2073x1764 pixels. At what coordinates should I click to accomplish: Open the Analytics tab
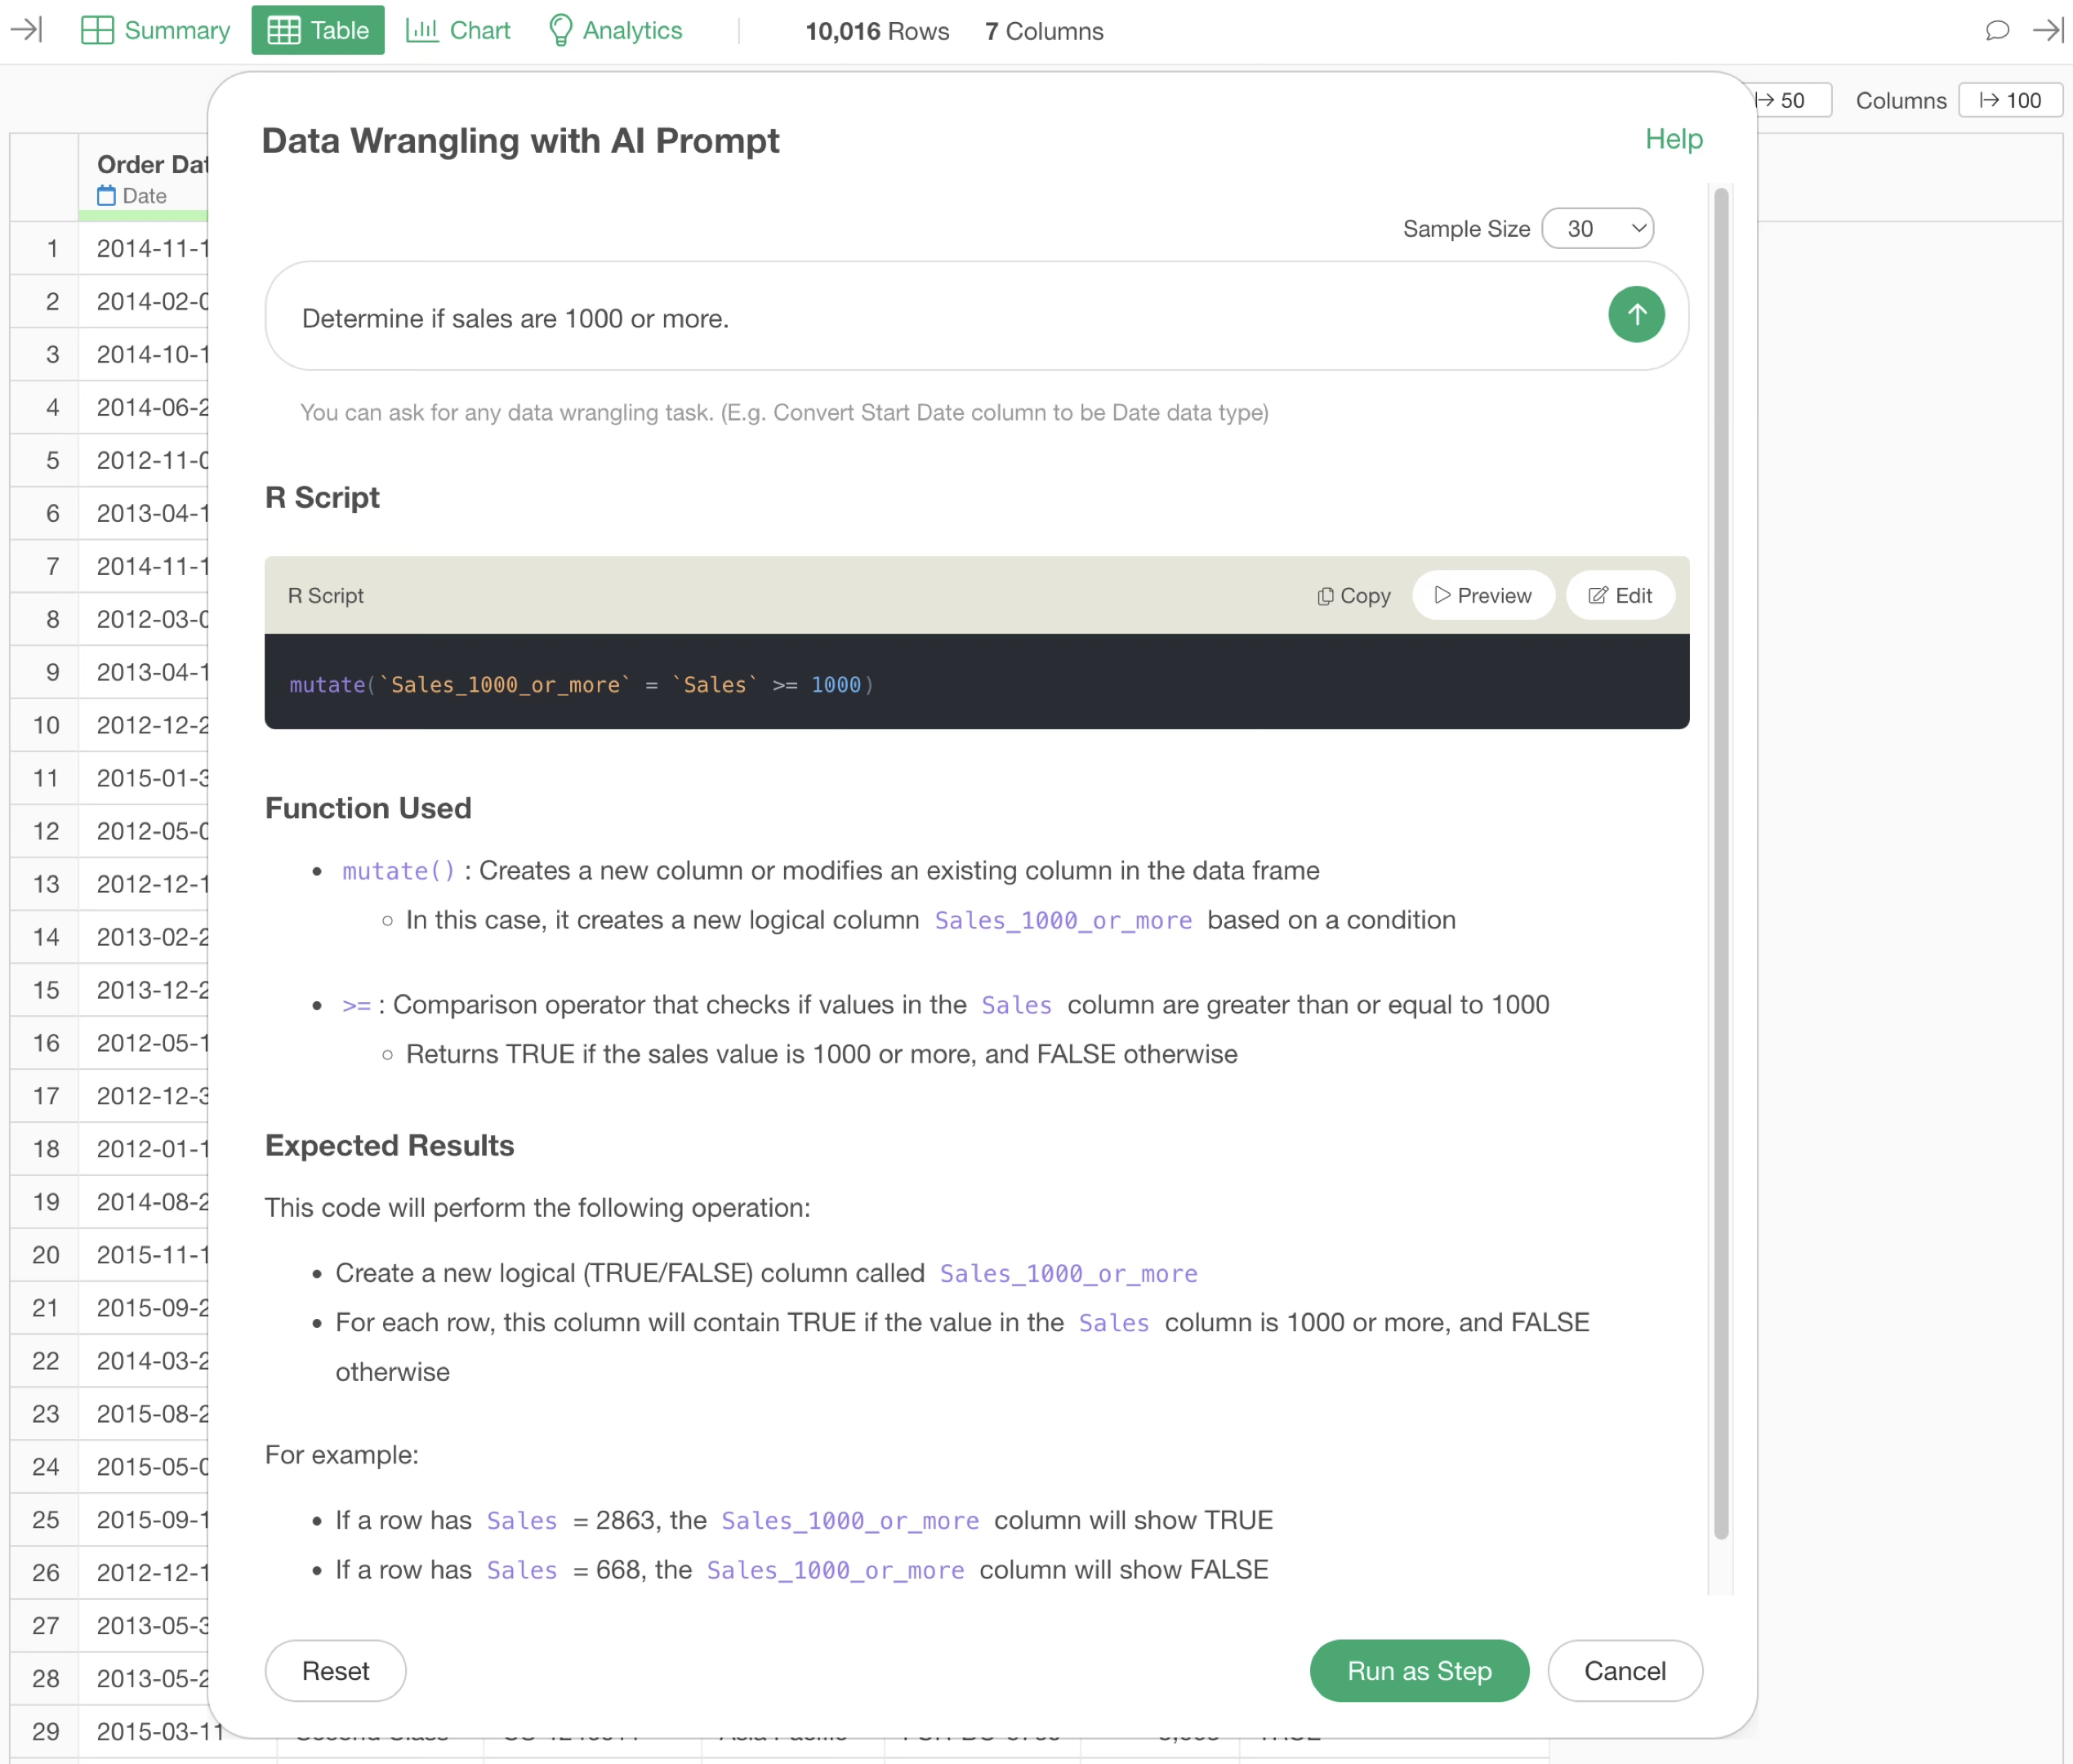(x=615, y=30)
